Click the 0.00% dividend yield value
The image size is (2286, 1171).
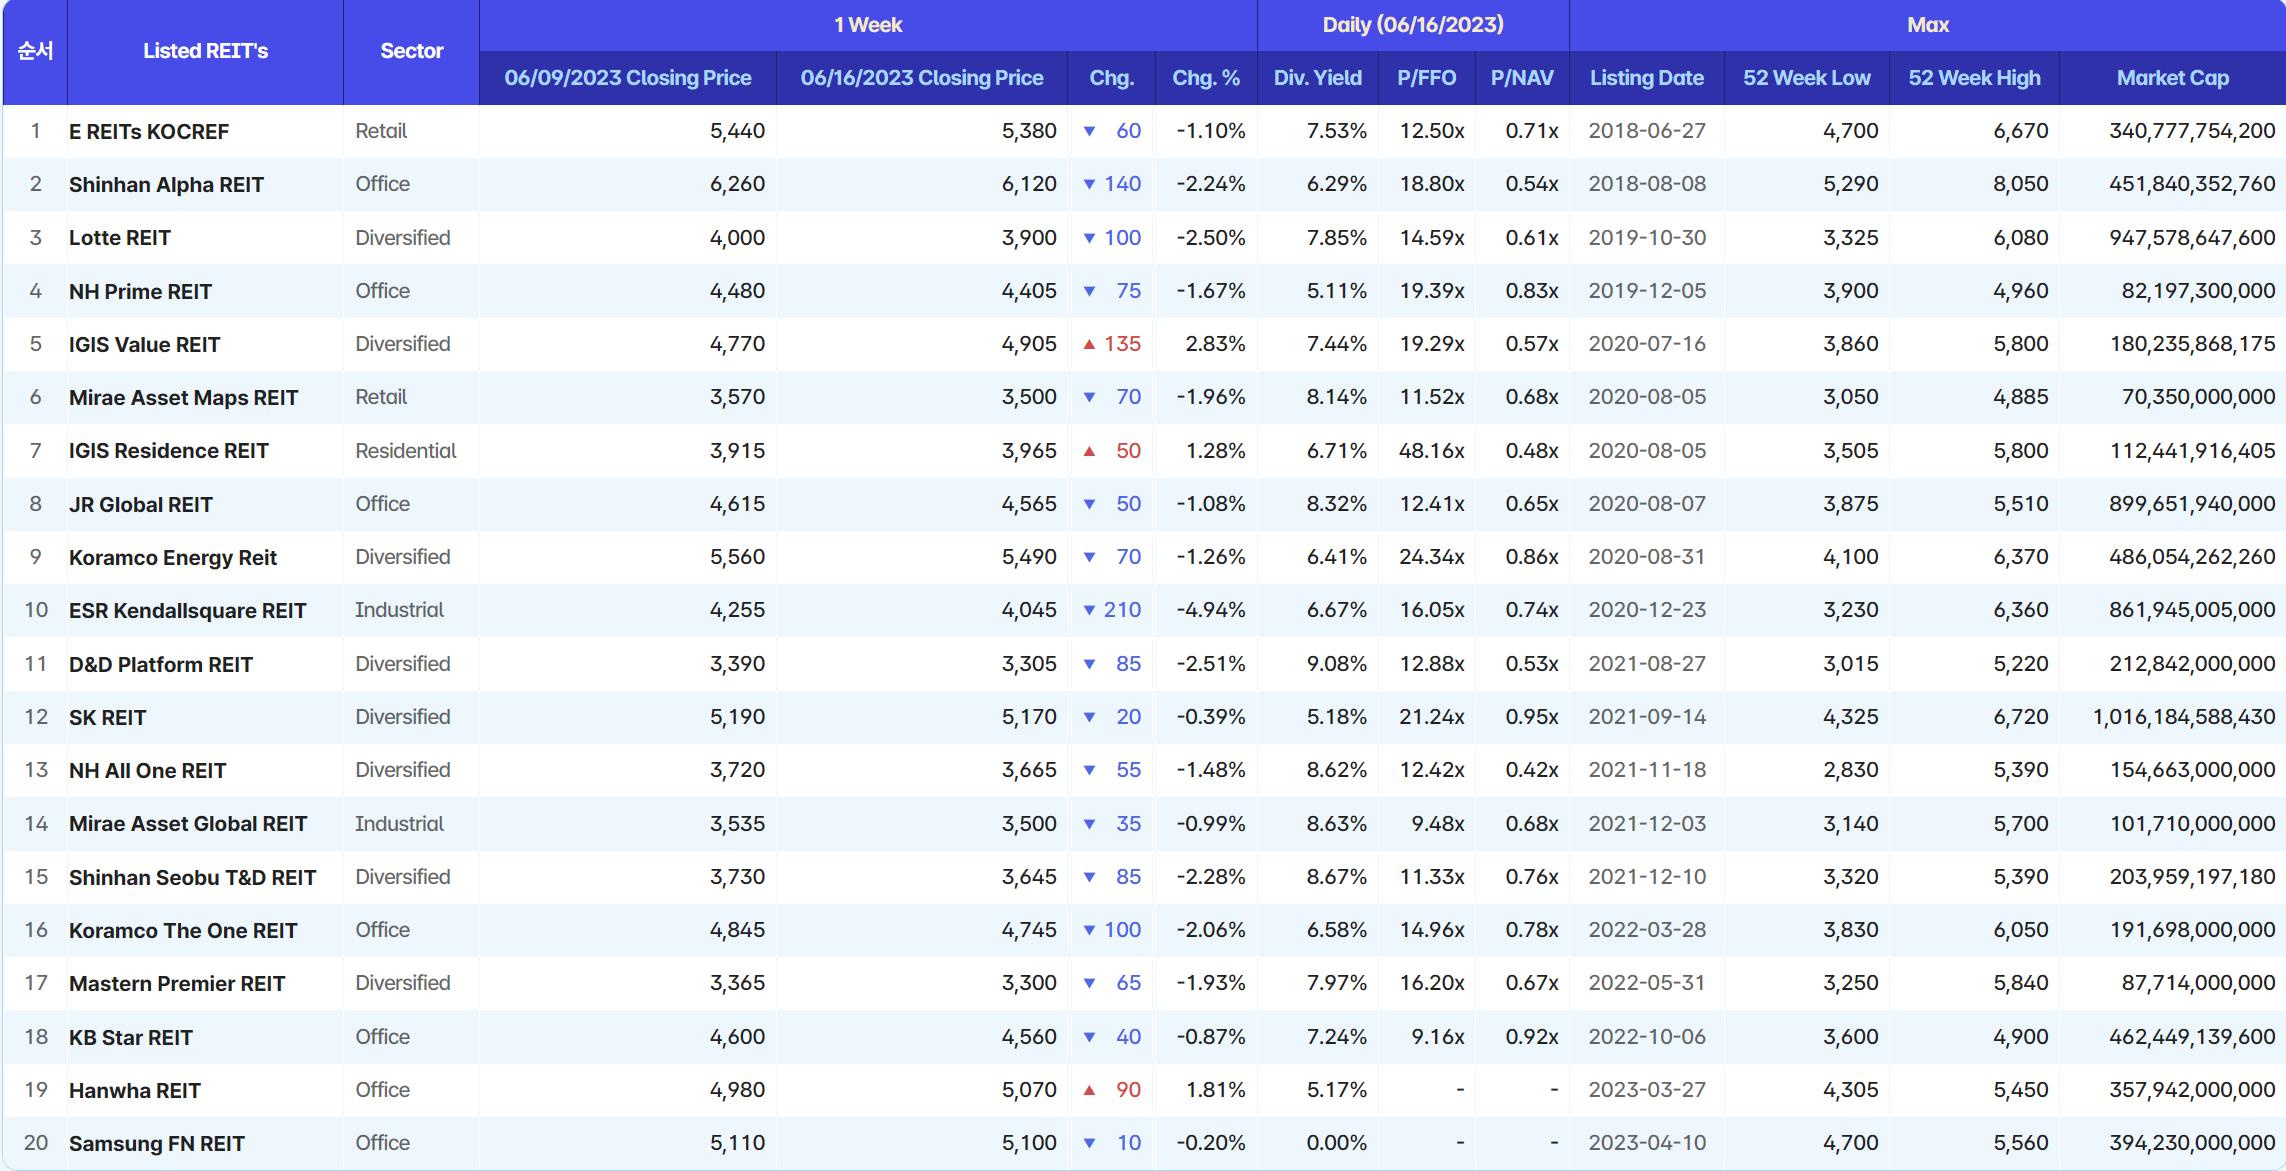coord(1337,1143)
